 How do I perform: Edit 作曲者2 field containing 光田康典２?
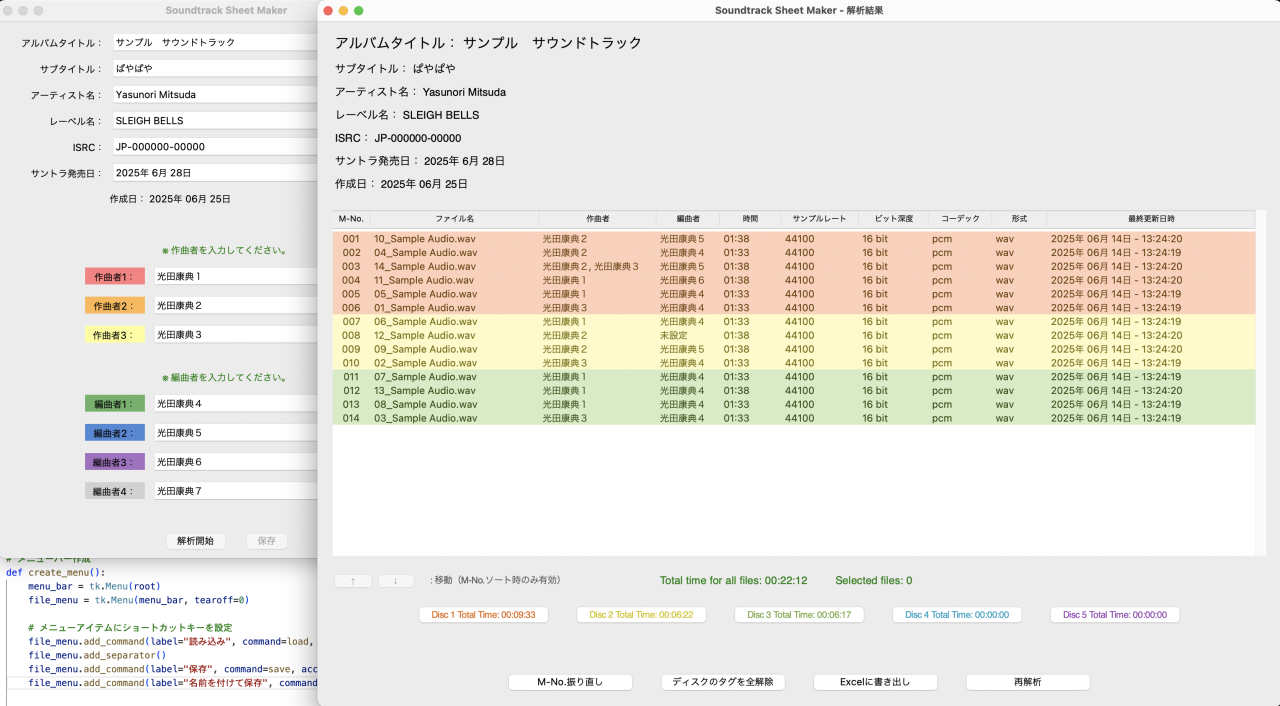coord(235,305)
